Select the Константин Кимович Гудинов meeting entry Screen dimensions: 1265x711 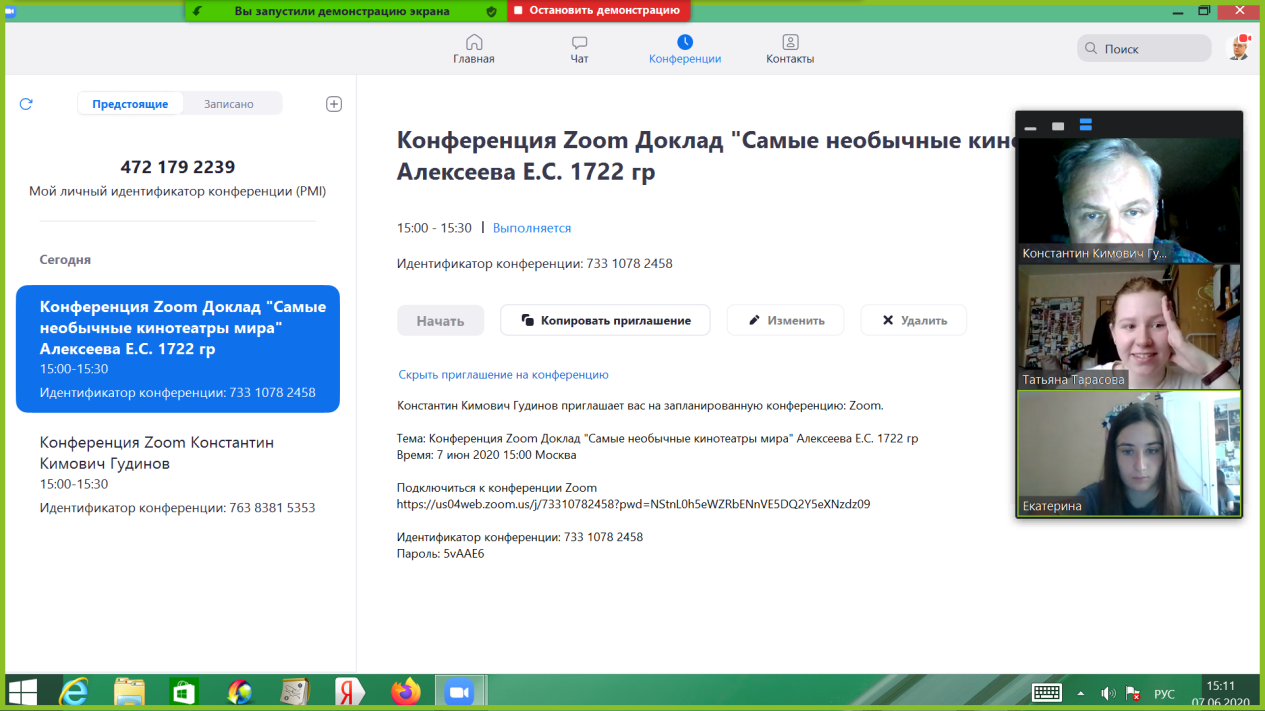tap(178, 474)
